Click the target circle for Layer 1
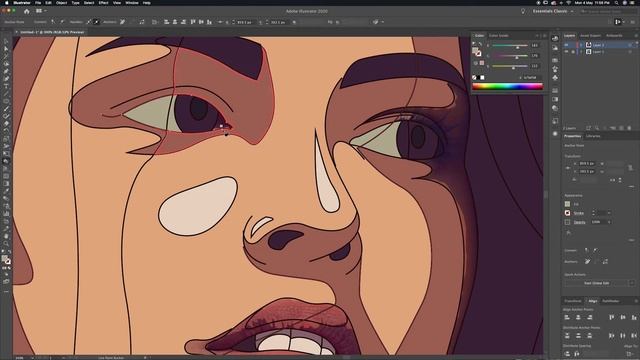The height and width of the screenshot is (360, 640). [x=631, y=52]
